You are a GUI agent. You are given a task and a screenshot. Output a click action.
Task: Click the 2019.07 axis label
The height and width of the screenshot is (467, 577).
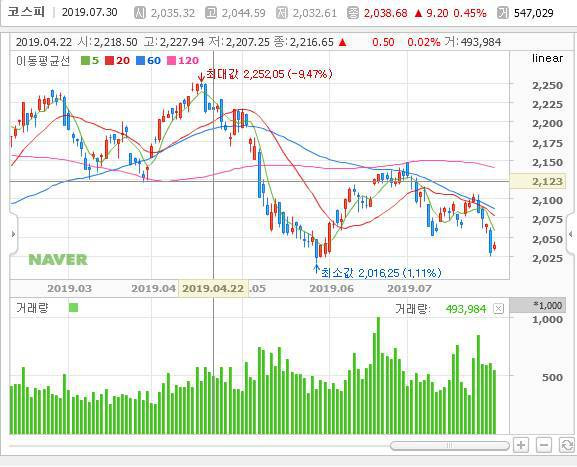pyautogui.click(x=409, y=289)
